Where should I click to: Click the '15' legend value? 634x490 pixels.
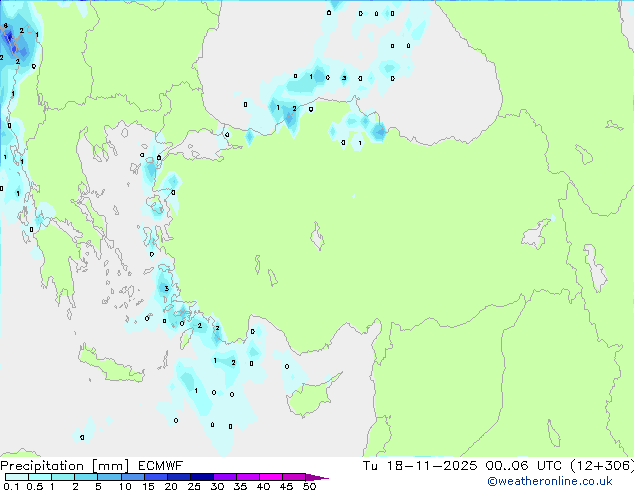click(x=148, y=486)
